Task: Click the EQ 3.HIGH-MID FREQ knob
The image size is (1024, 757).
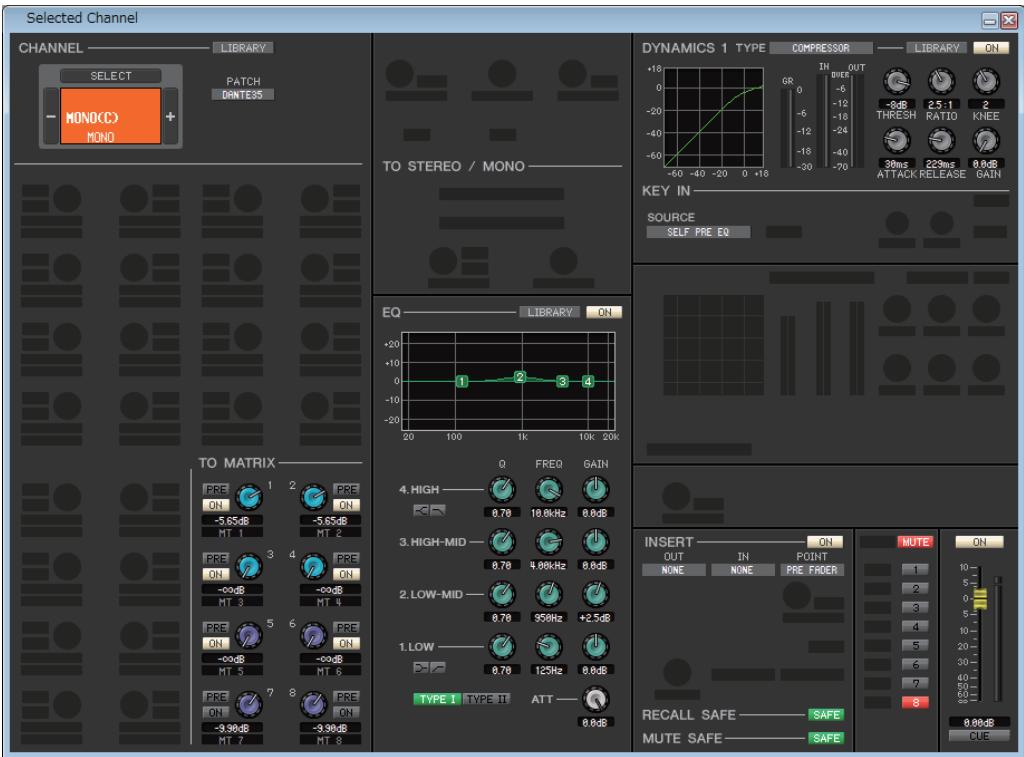Action: [549, 541]
